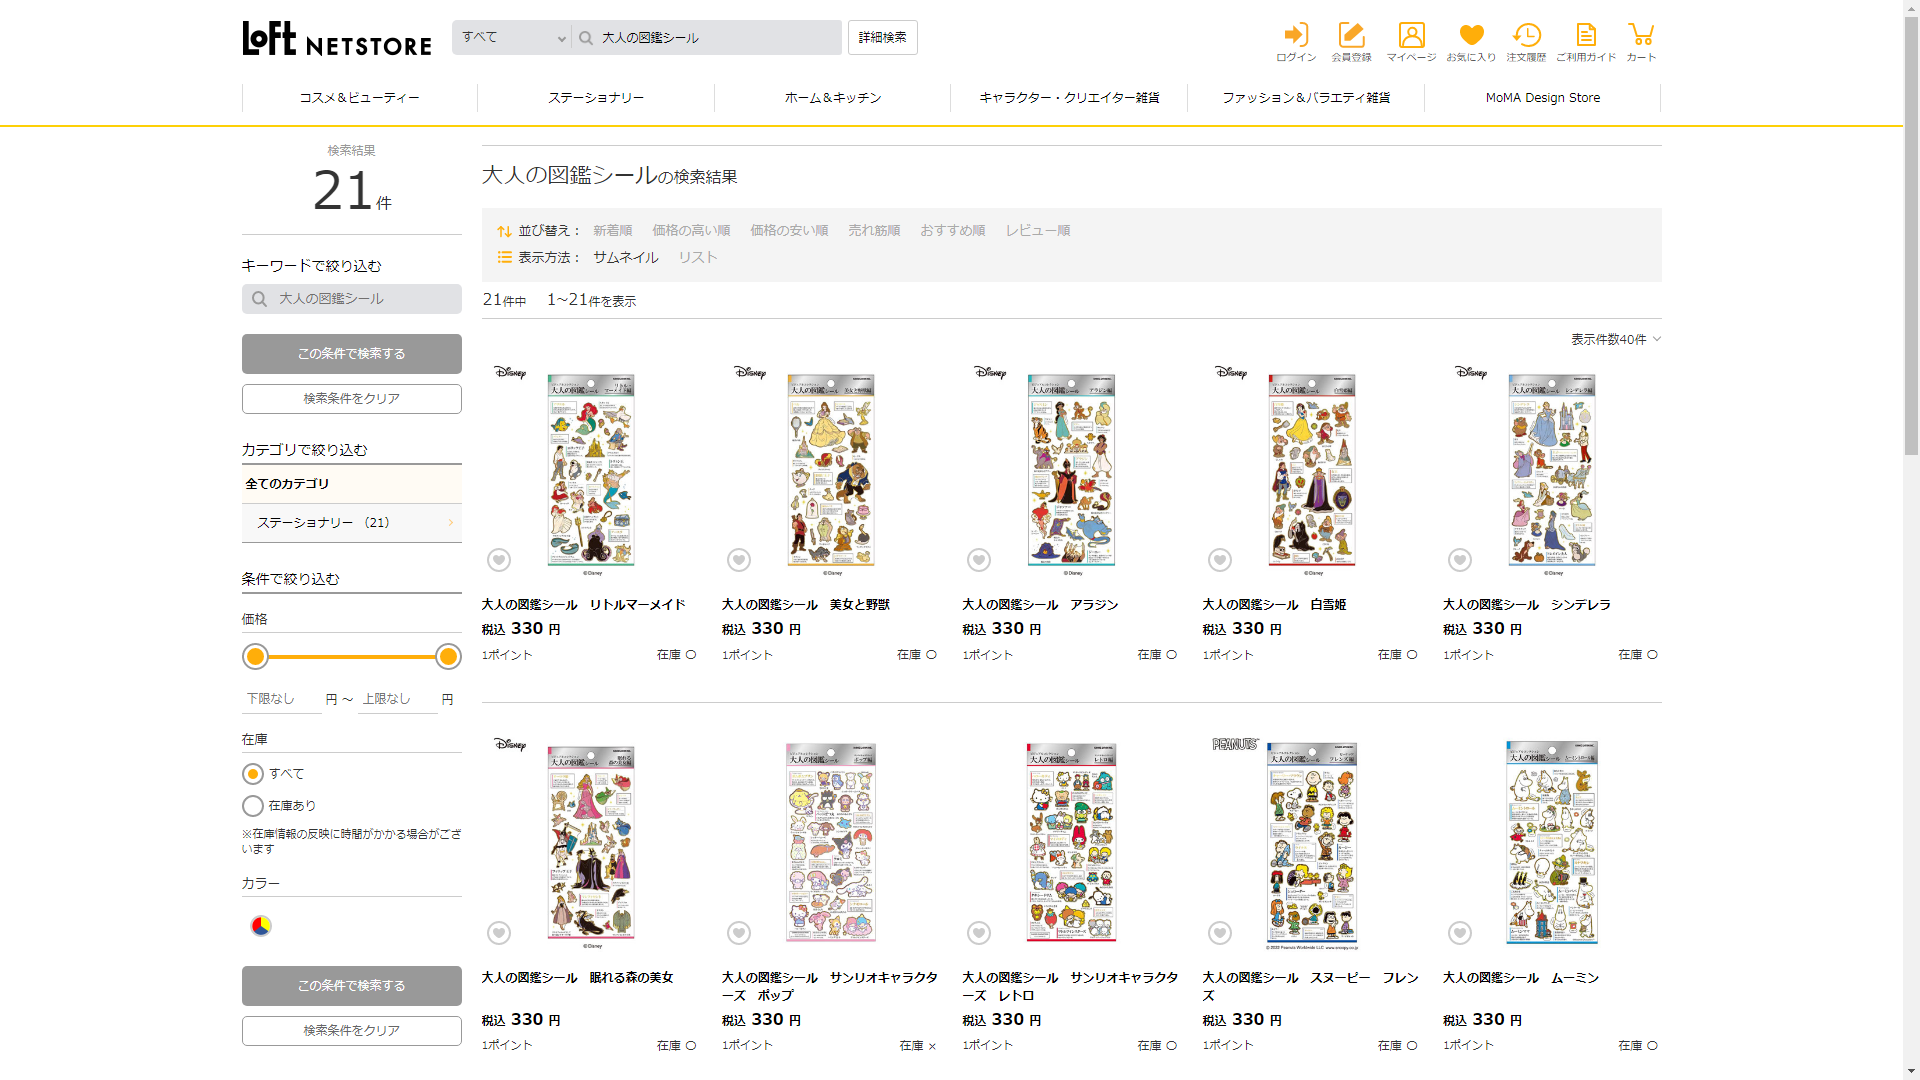Click the magnifier icon in header search
The width and height of the screenshot is (1920, 1080).
(x=586, y=38)
